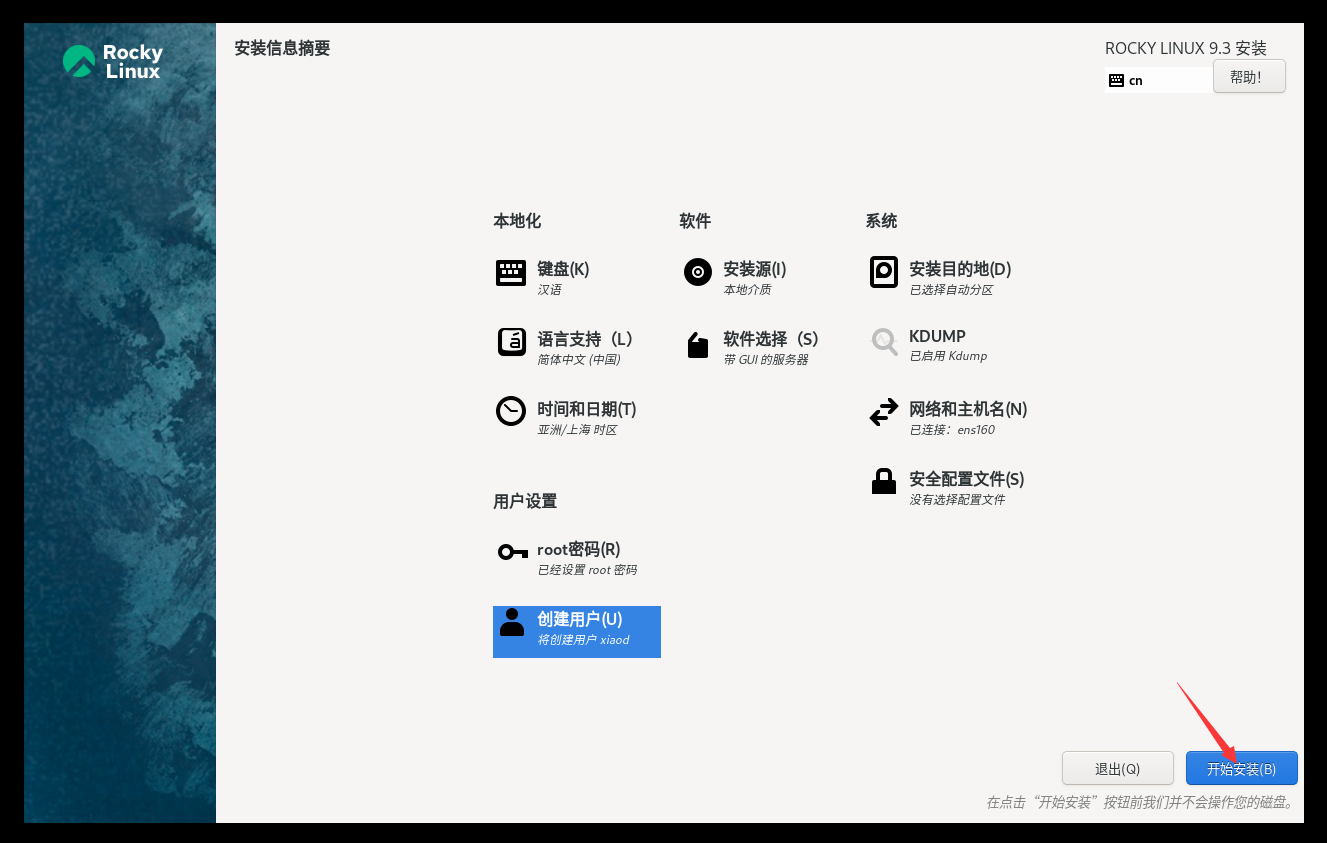Click the 将创建用户 xiaod status text
The height and width of the screenshot is (843, 1327).
click(x=584, y=640)
